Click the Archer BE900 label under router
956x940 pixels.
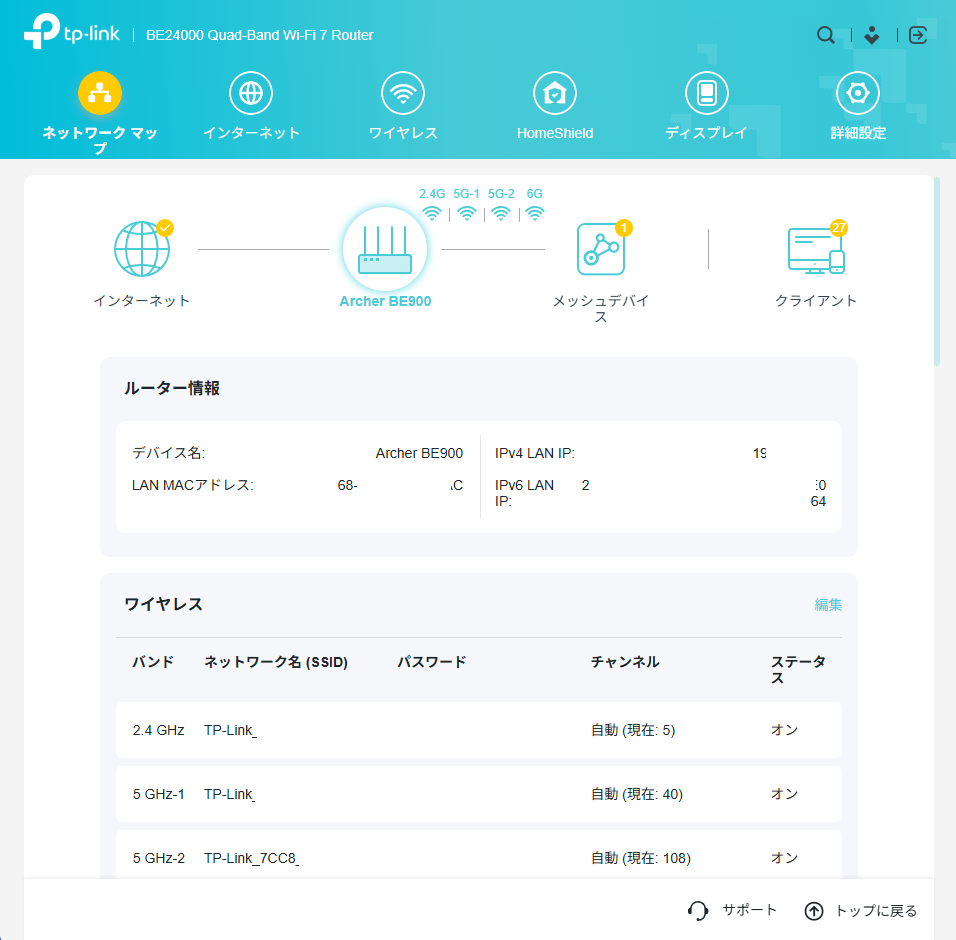coord(385,301)
